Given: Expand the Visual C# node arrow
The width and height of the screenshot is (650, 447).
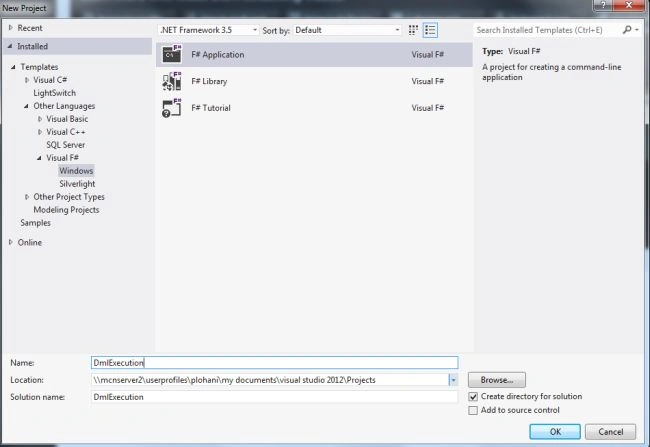Looking at the screenshot, I should point(27,80).
